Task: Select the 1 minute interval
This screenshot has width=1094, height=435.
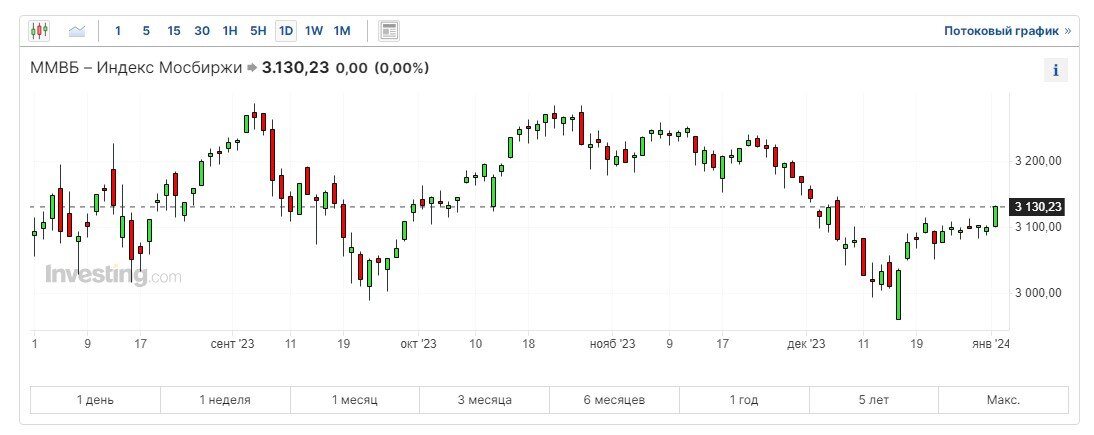Action: 118,31
